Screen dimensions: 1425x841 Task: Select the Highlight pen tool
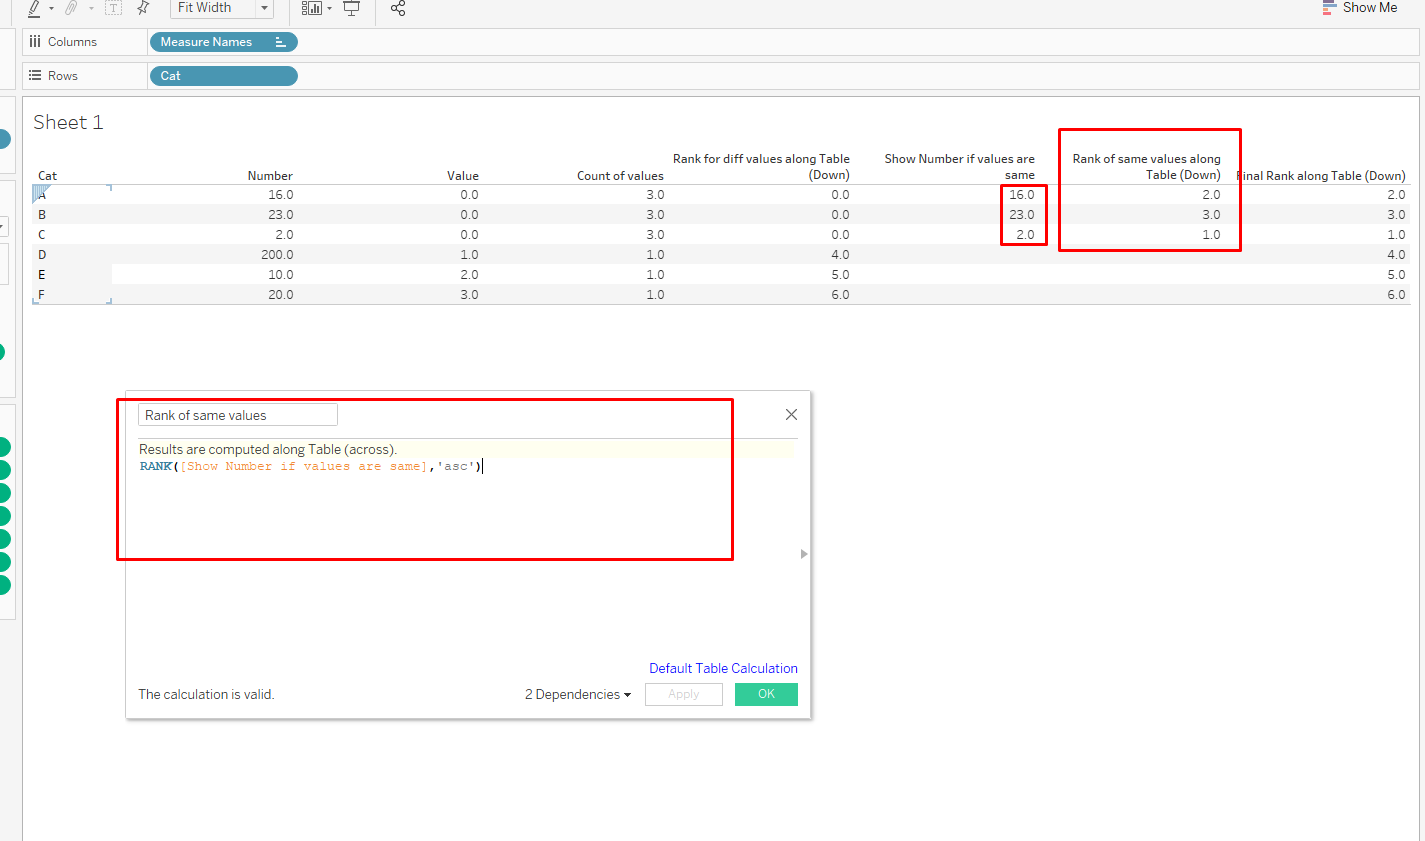34,8
